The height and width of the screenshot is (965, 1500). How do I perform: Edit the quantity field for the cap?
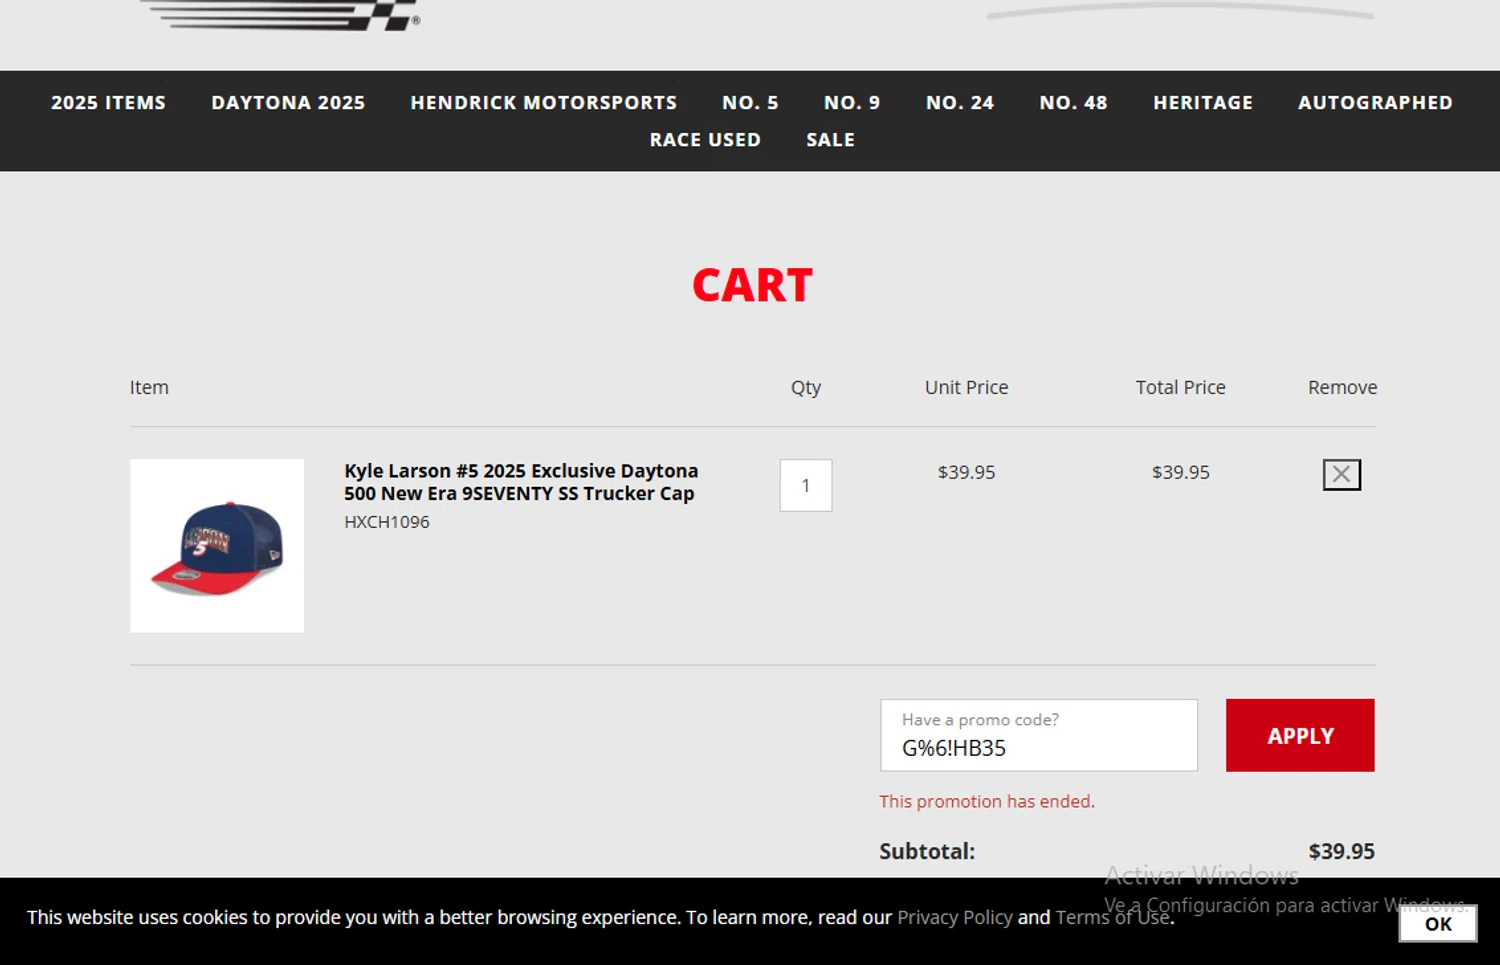pyautogui.click(x=806, y=485)
